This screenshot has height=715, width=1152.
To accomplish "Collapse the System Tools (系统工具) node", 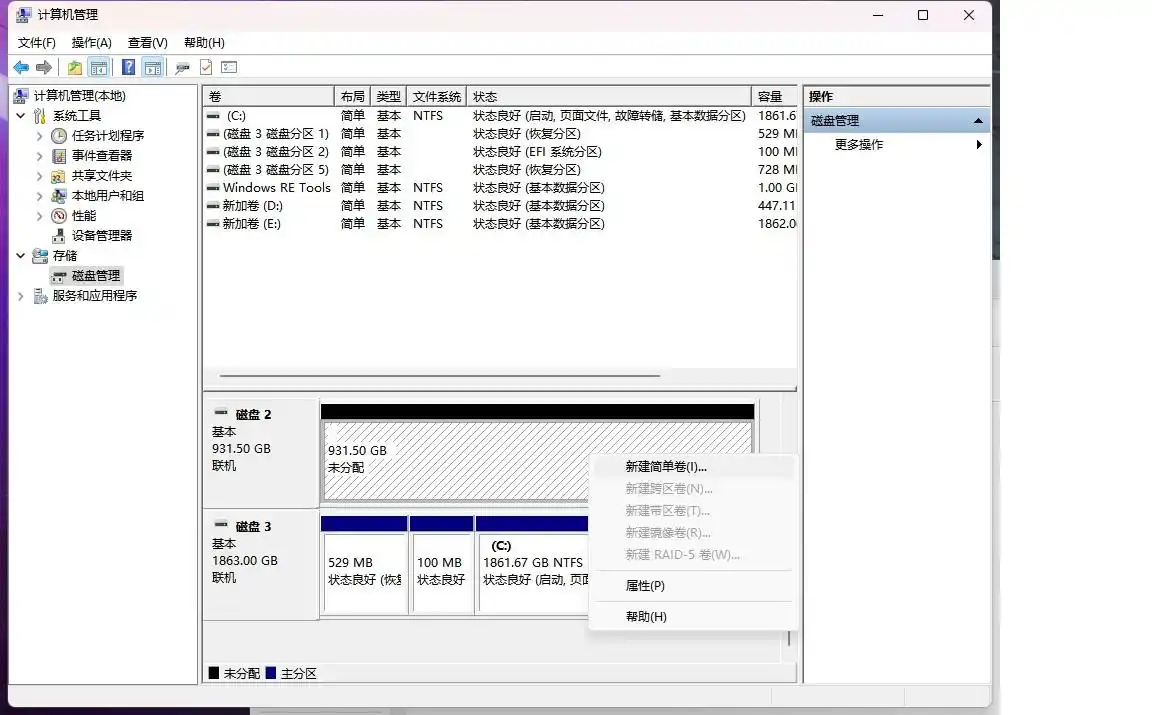I will click(x=21, y=116).
